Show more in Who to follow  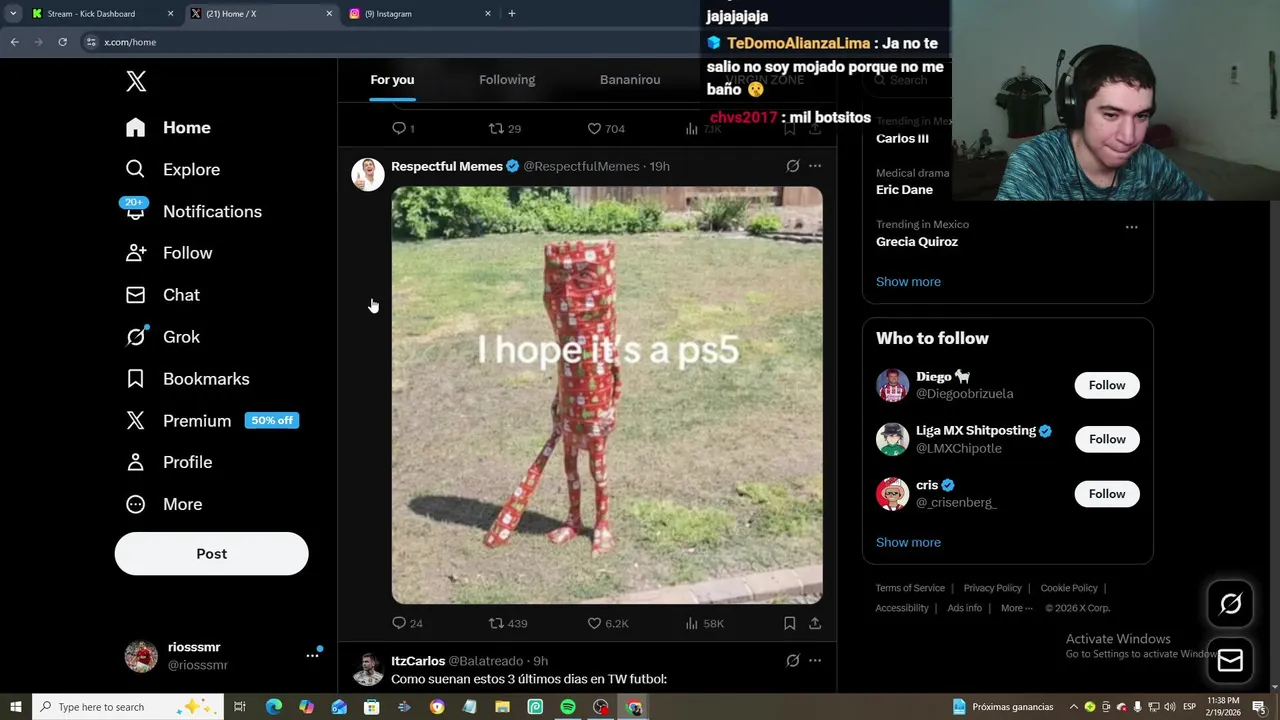(x=908, y=542)
